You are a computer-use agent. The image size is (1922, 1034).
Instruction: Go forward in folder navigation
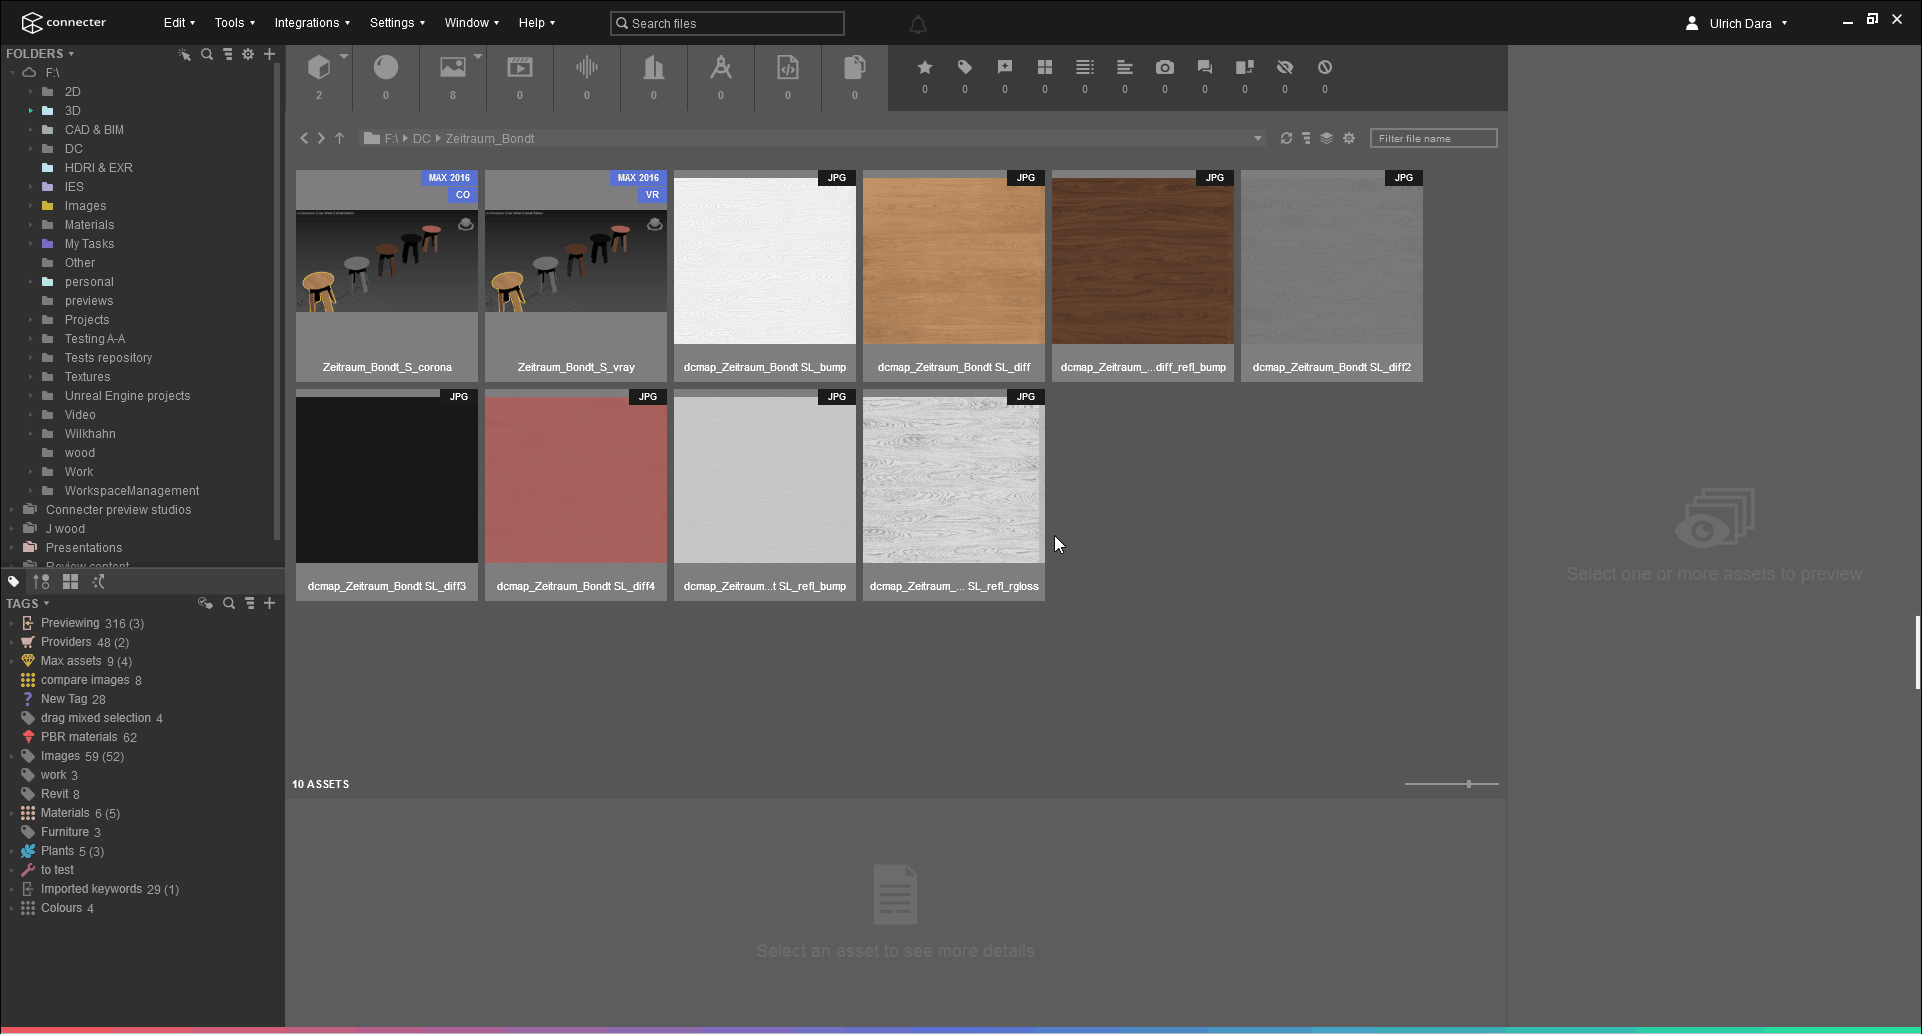pos(321,138)
